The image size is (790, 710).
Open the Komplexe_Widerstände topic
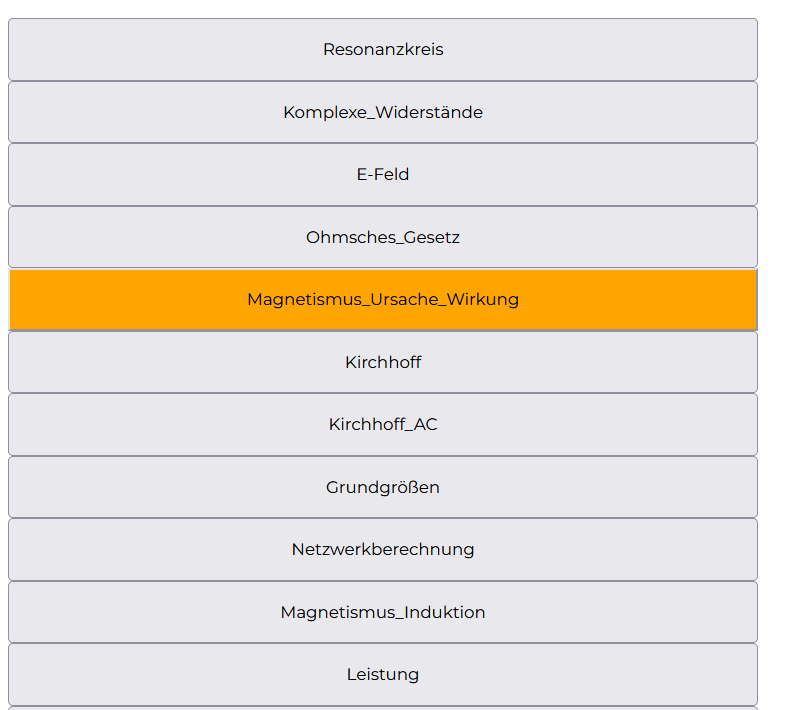click(x=383, y=112)
